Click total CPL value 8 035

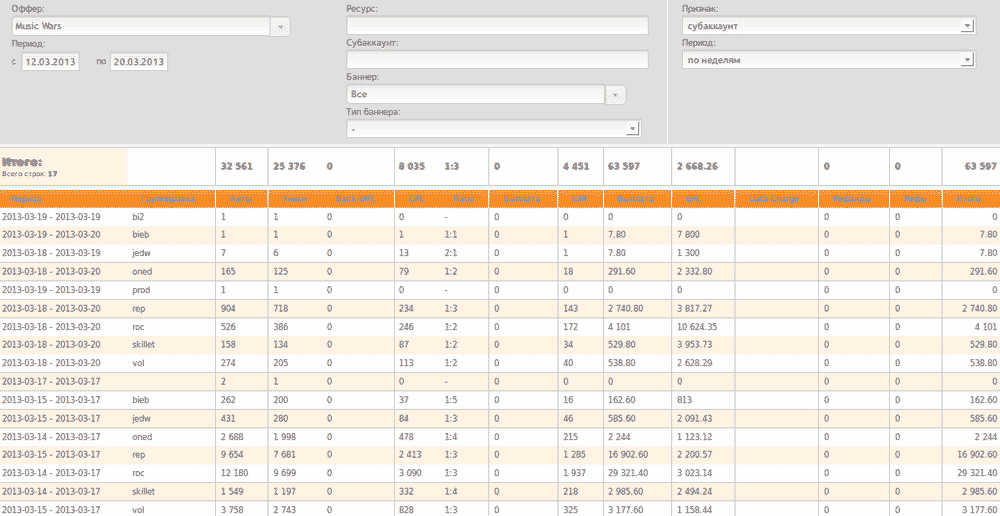click(x=412, y=166)
